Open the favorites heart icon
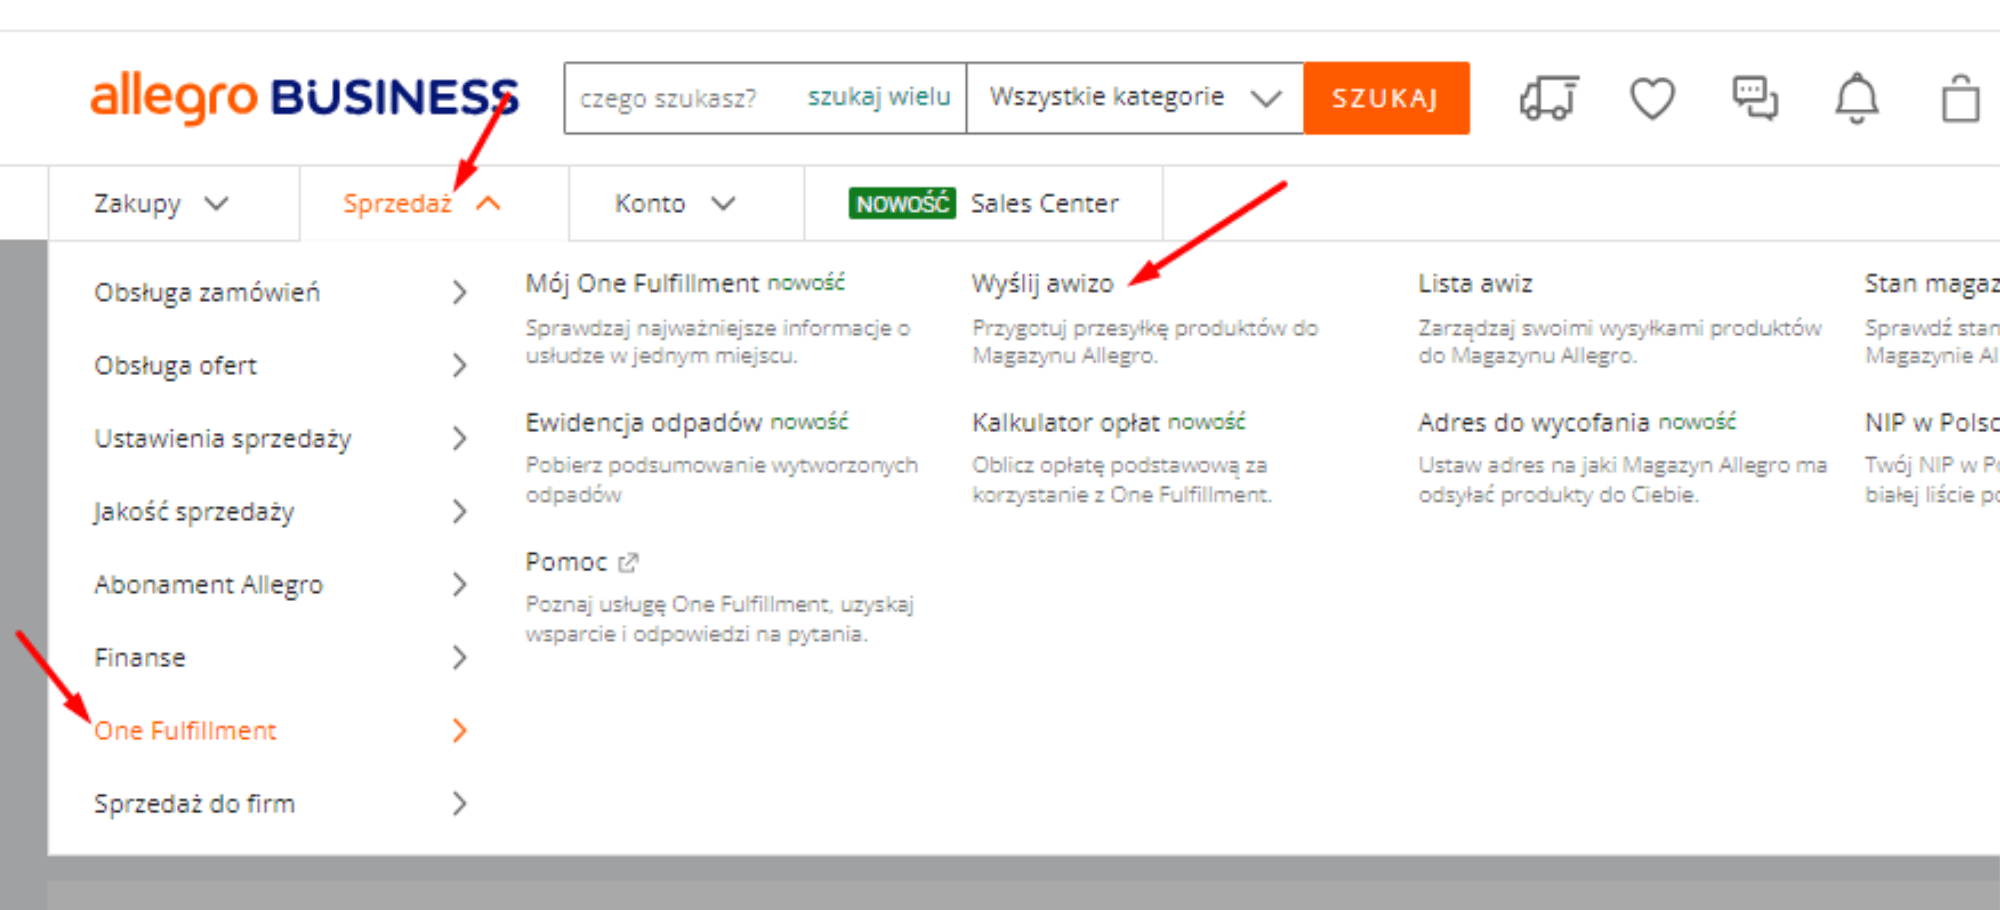2000x910 pixels. (x=1652, y=98)
